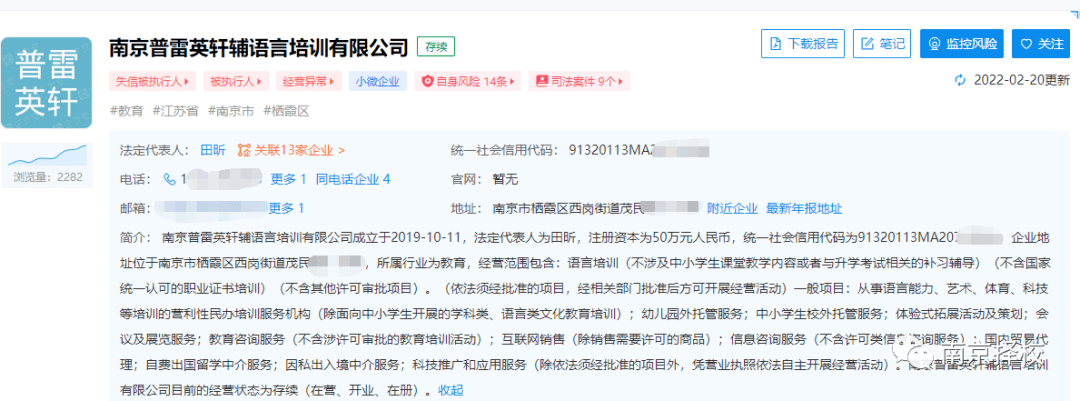
Task: Open the 笔记 notes button
Action: tap(882, 43)
